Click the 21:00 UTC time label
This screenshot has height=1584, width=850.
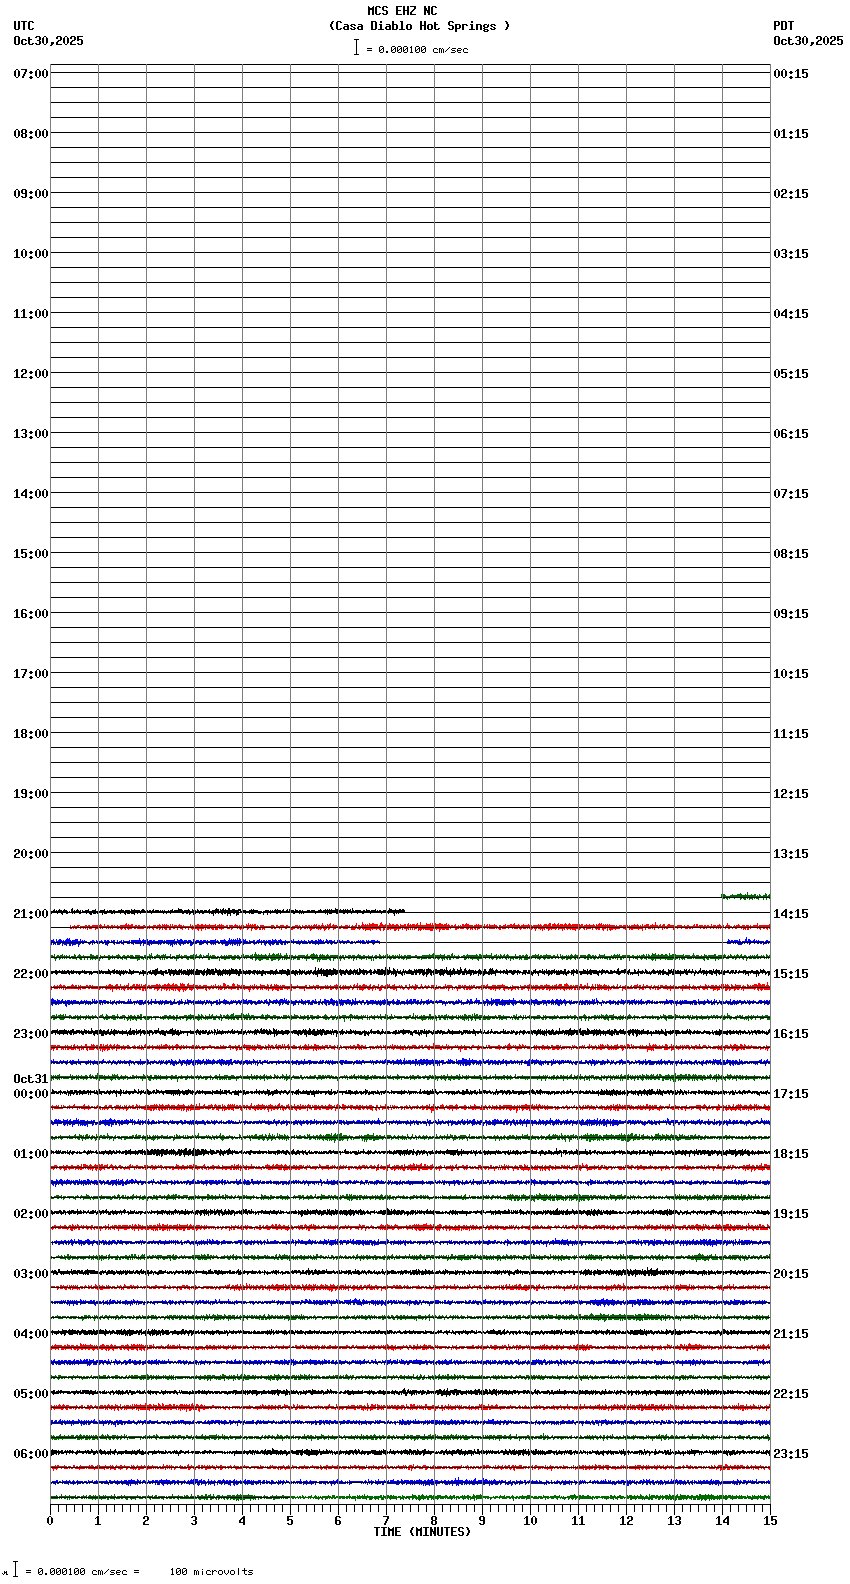pyautogui.click(x=31, y=914)
